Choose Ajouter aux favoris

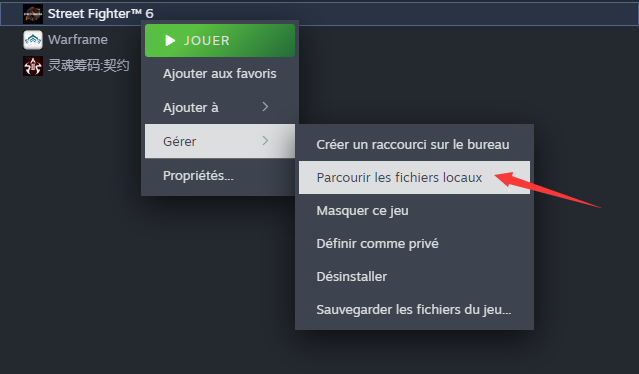tap(220, 74)
